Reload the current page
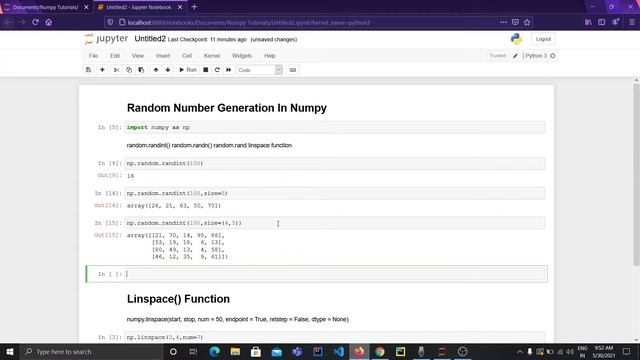Viewport: 640px width, 360px height. tap(36, 22)
